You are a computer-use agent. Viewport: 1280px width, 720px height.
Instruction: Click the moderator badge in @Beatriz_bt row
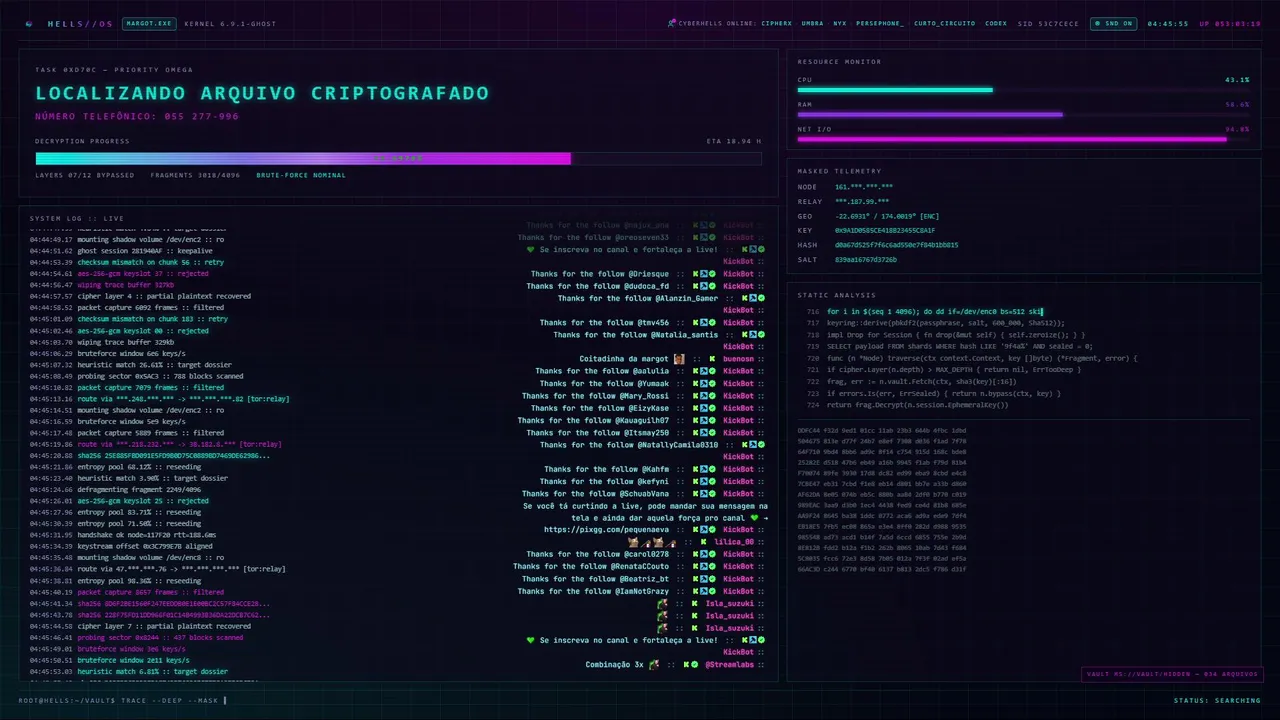tap(704, 579)
